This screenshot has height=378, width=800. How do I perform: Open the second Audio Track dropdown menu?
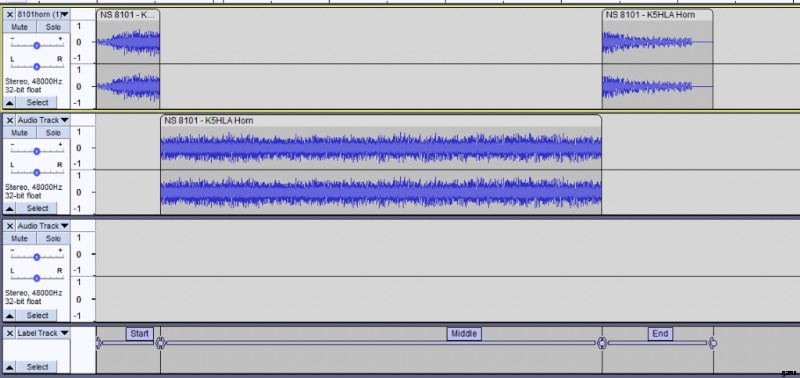point(42,120)
